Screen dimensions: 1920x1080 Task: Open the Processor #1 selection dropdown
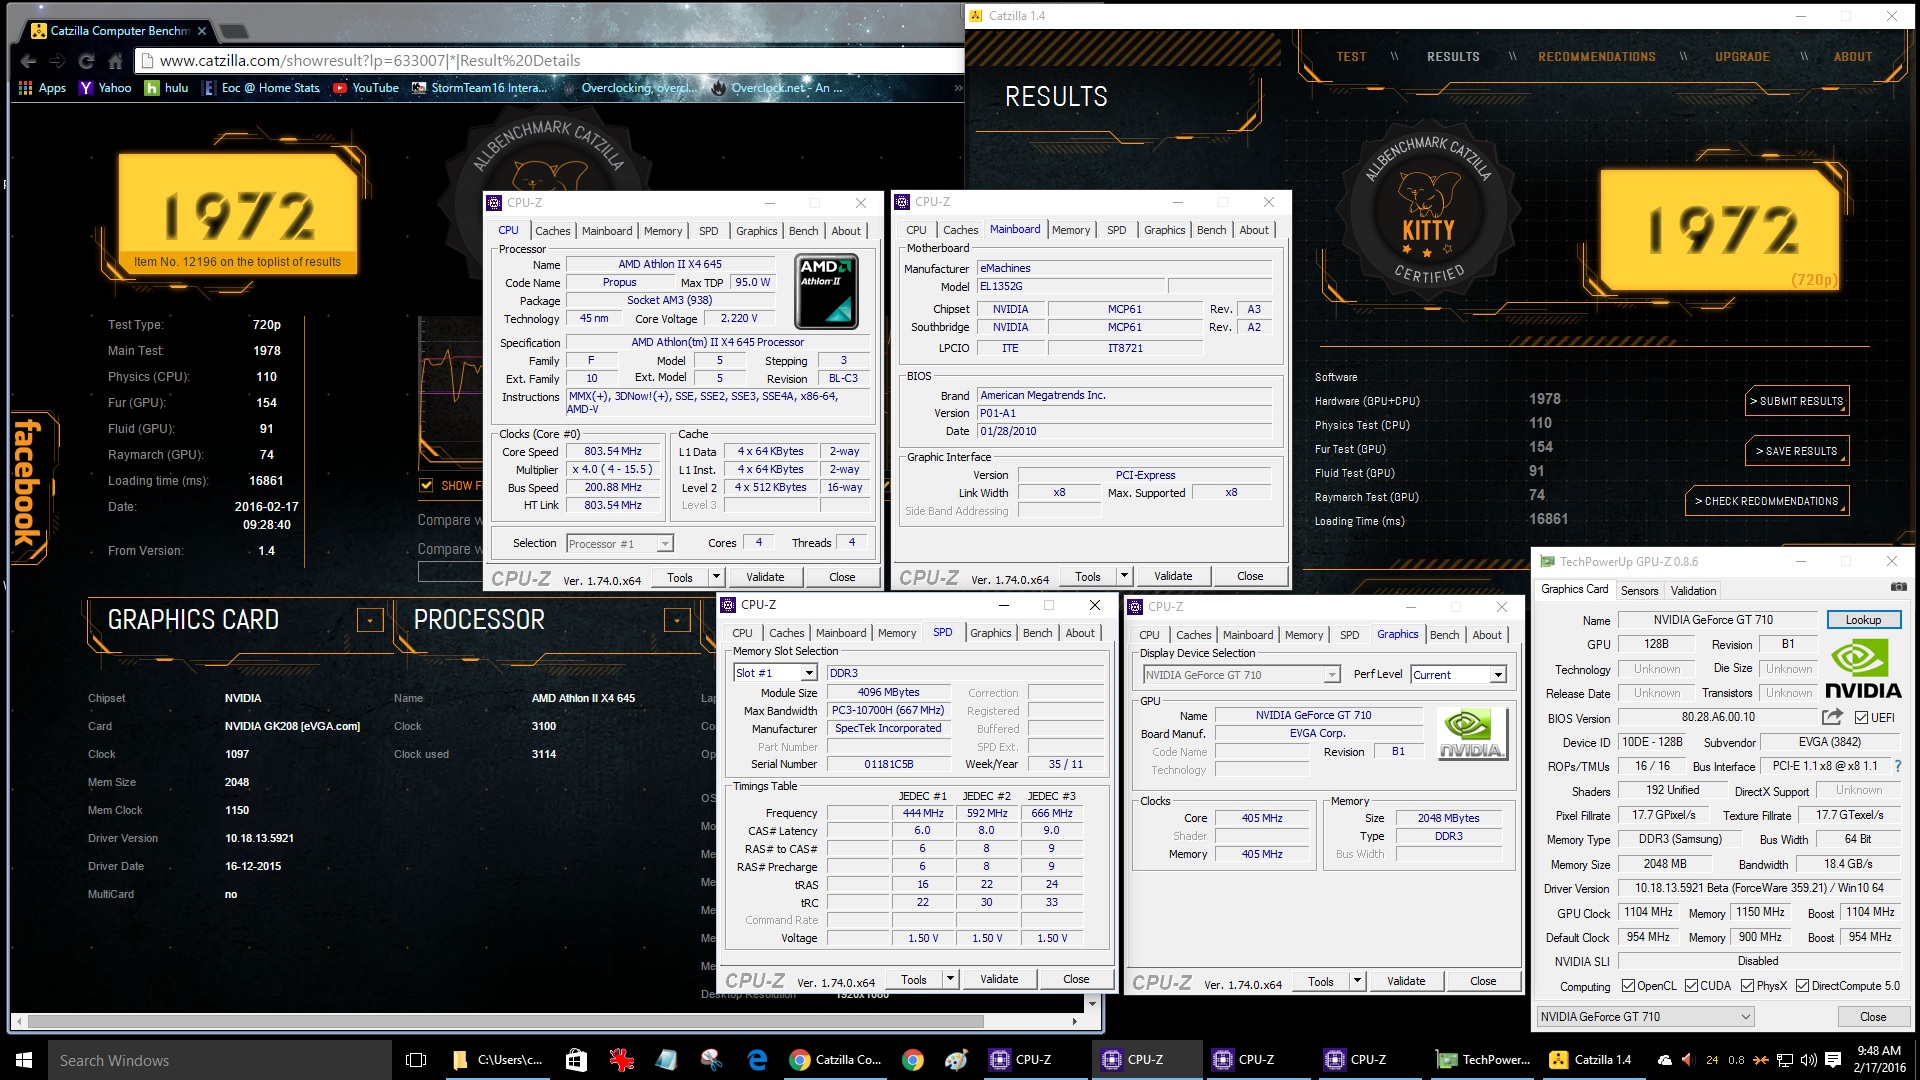coord(620,544)
